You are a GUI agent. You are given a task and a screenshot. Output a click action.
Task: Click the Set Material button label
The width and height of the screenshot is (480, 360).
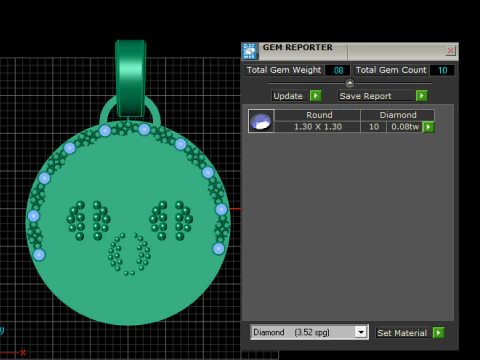coord(403,333)
